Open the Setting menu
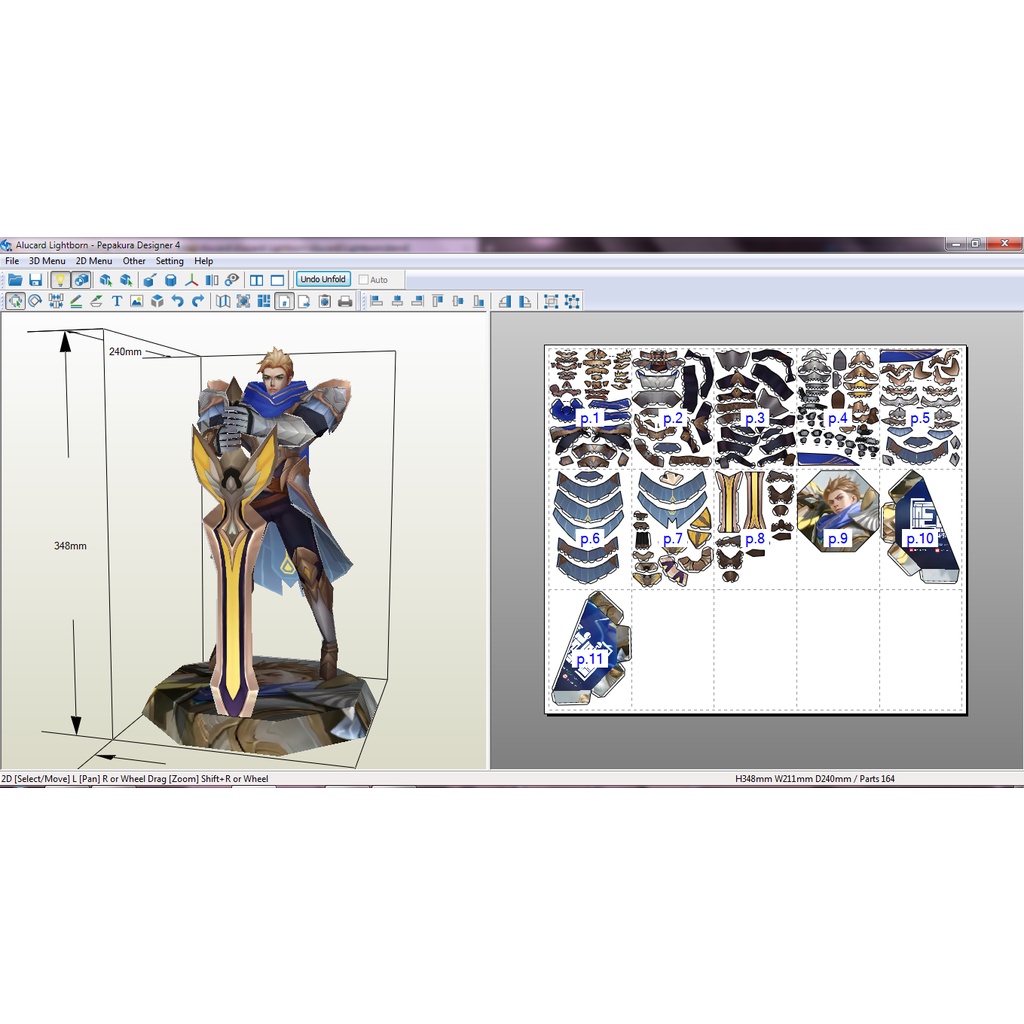Image resolution: width=1024 pixels, height=1024 pixels. (170, 260)
